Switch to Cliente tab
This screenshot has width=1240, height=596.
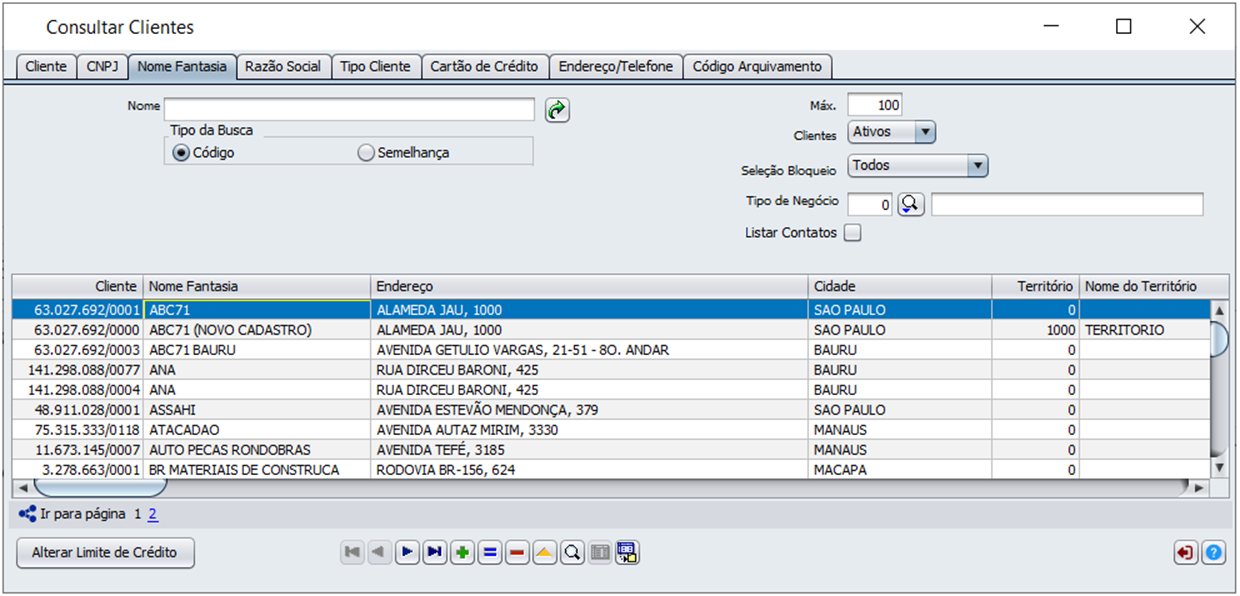(x=46, y=66)
